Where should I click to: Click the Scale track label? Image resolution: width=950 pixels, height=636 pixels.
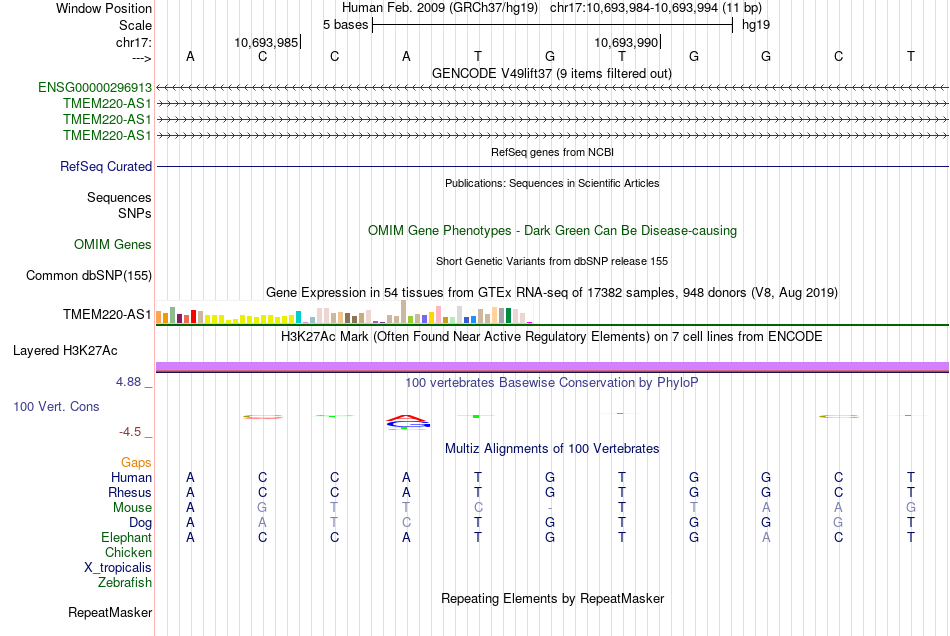pyautogui.click(x=135, y=25)
